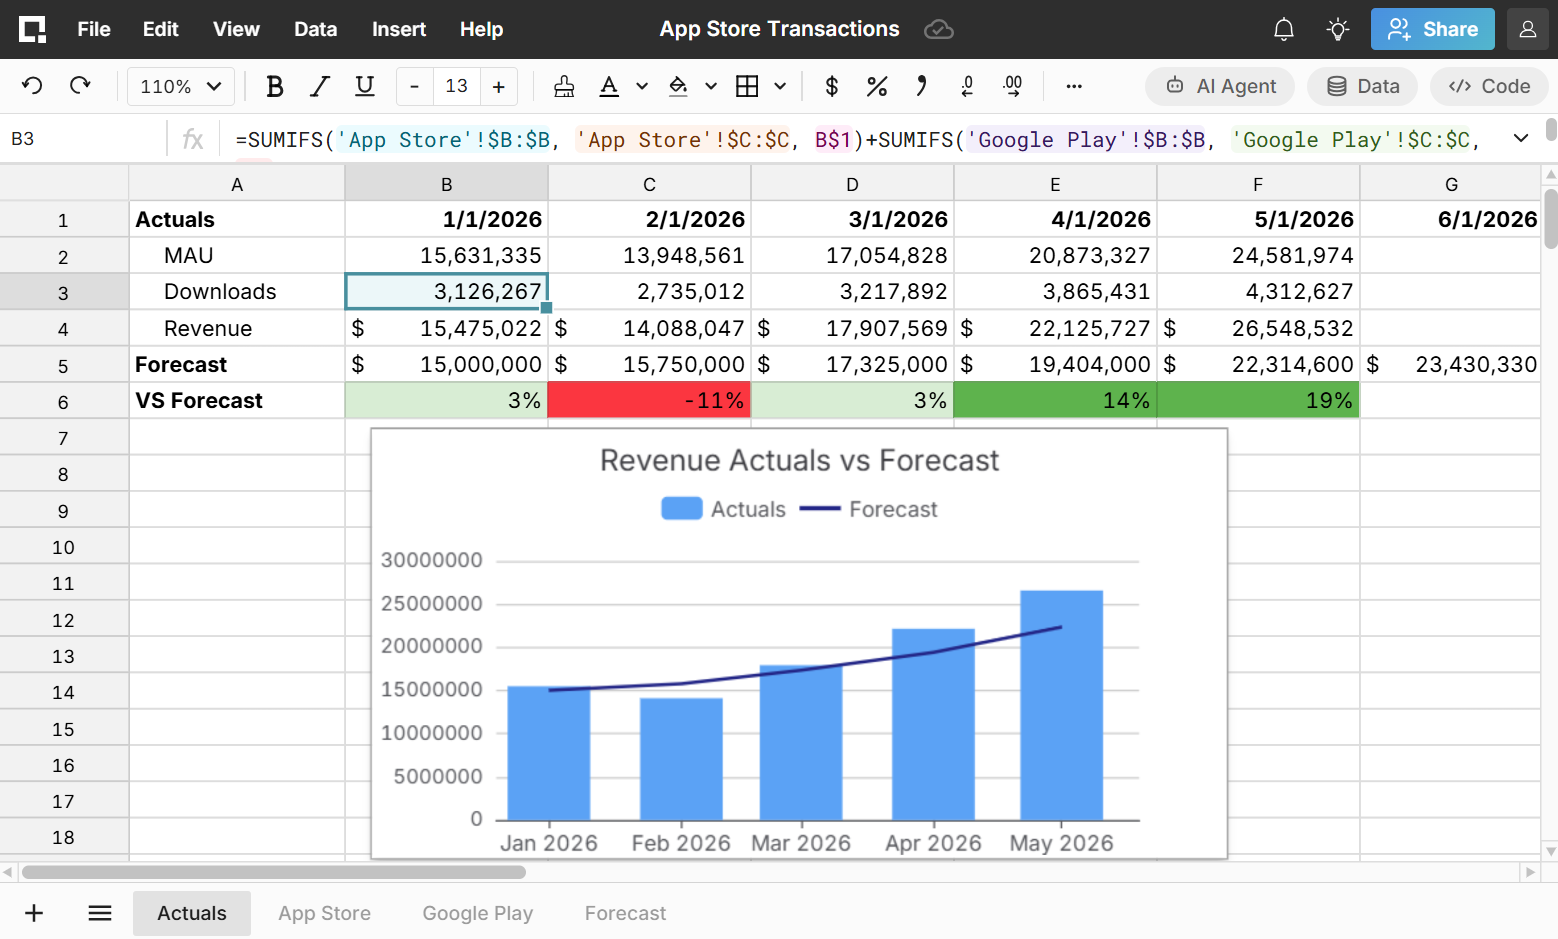Image resolution: width=1558 pixels, height=939 pixels.
Task: Undo the last action
Action: click(x=32, y=86)
